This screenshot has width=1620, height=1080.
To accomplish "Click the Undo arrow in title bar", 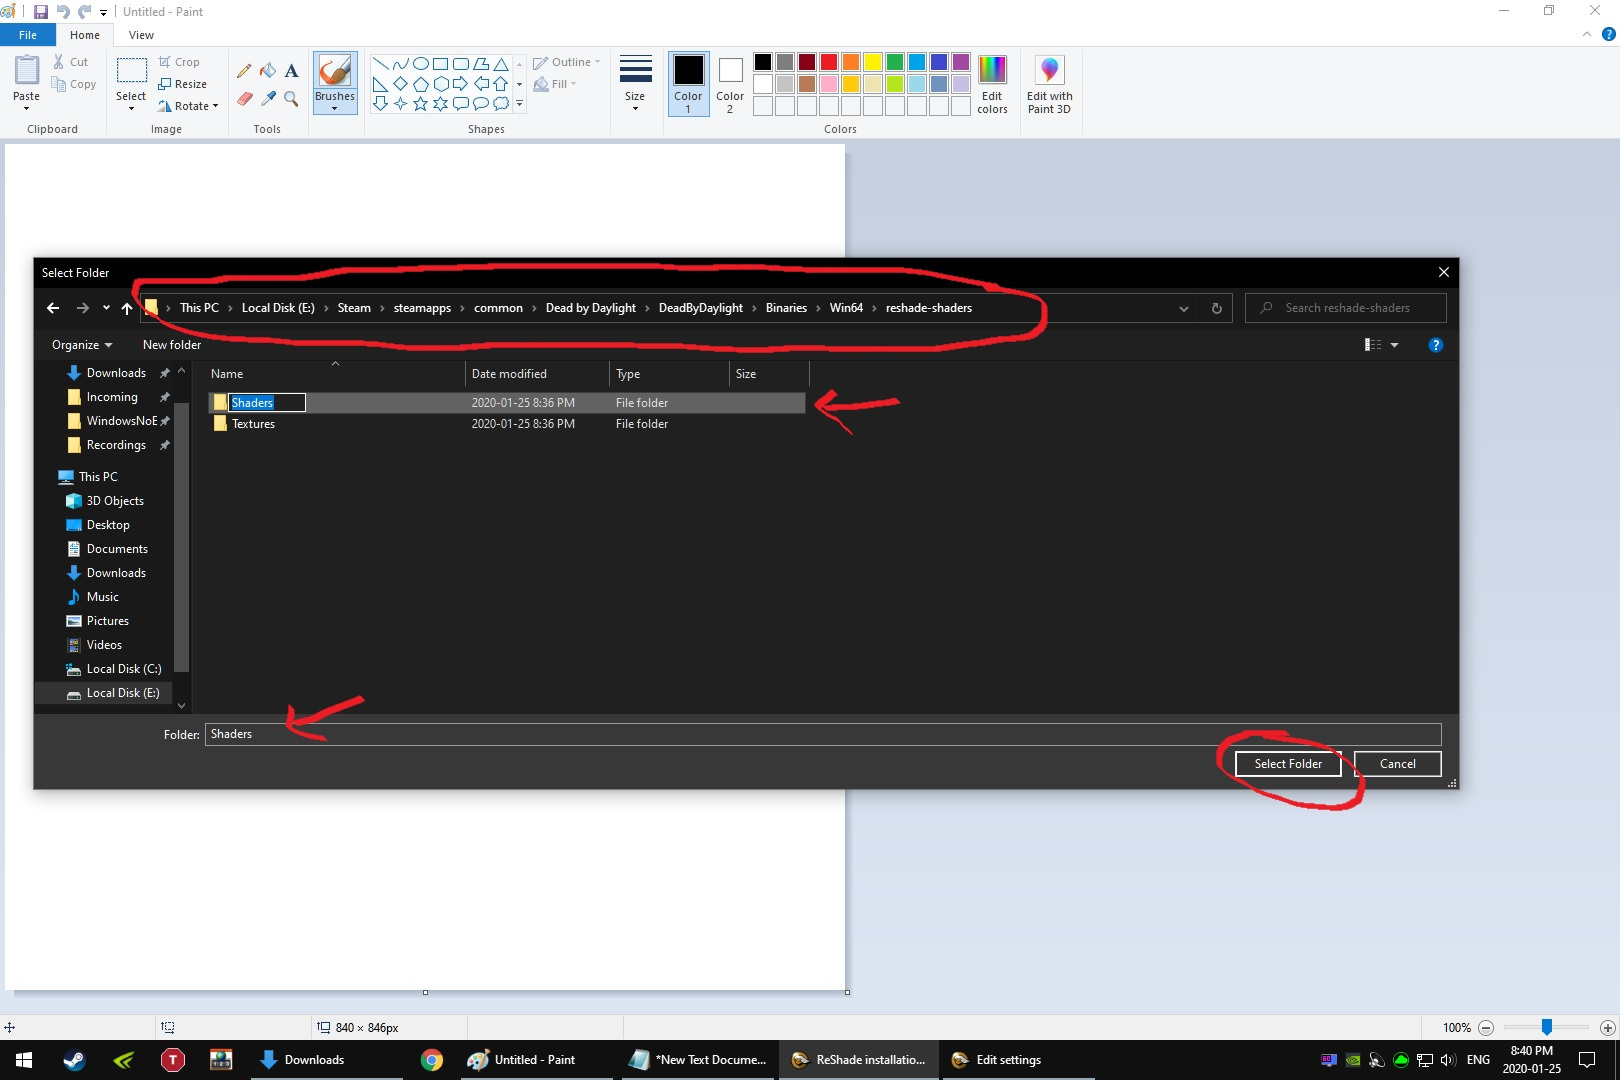I will click(63, 12).
